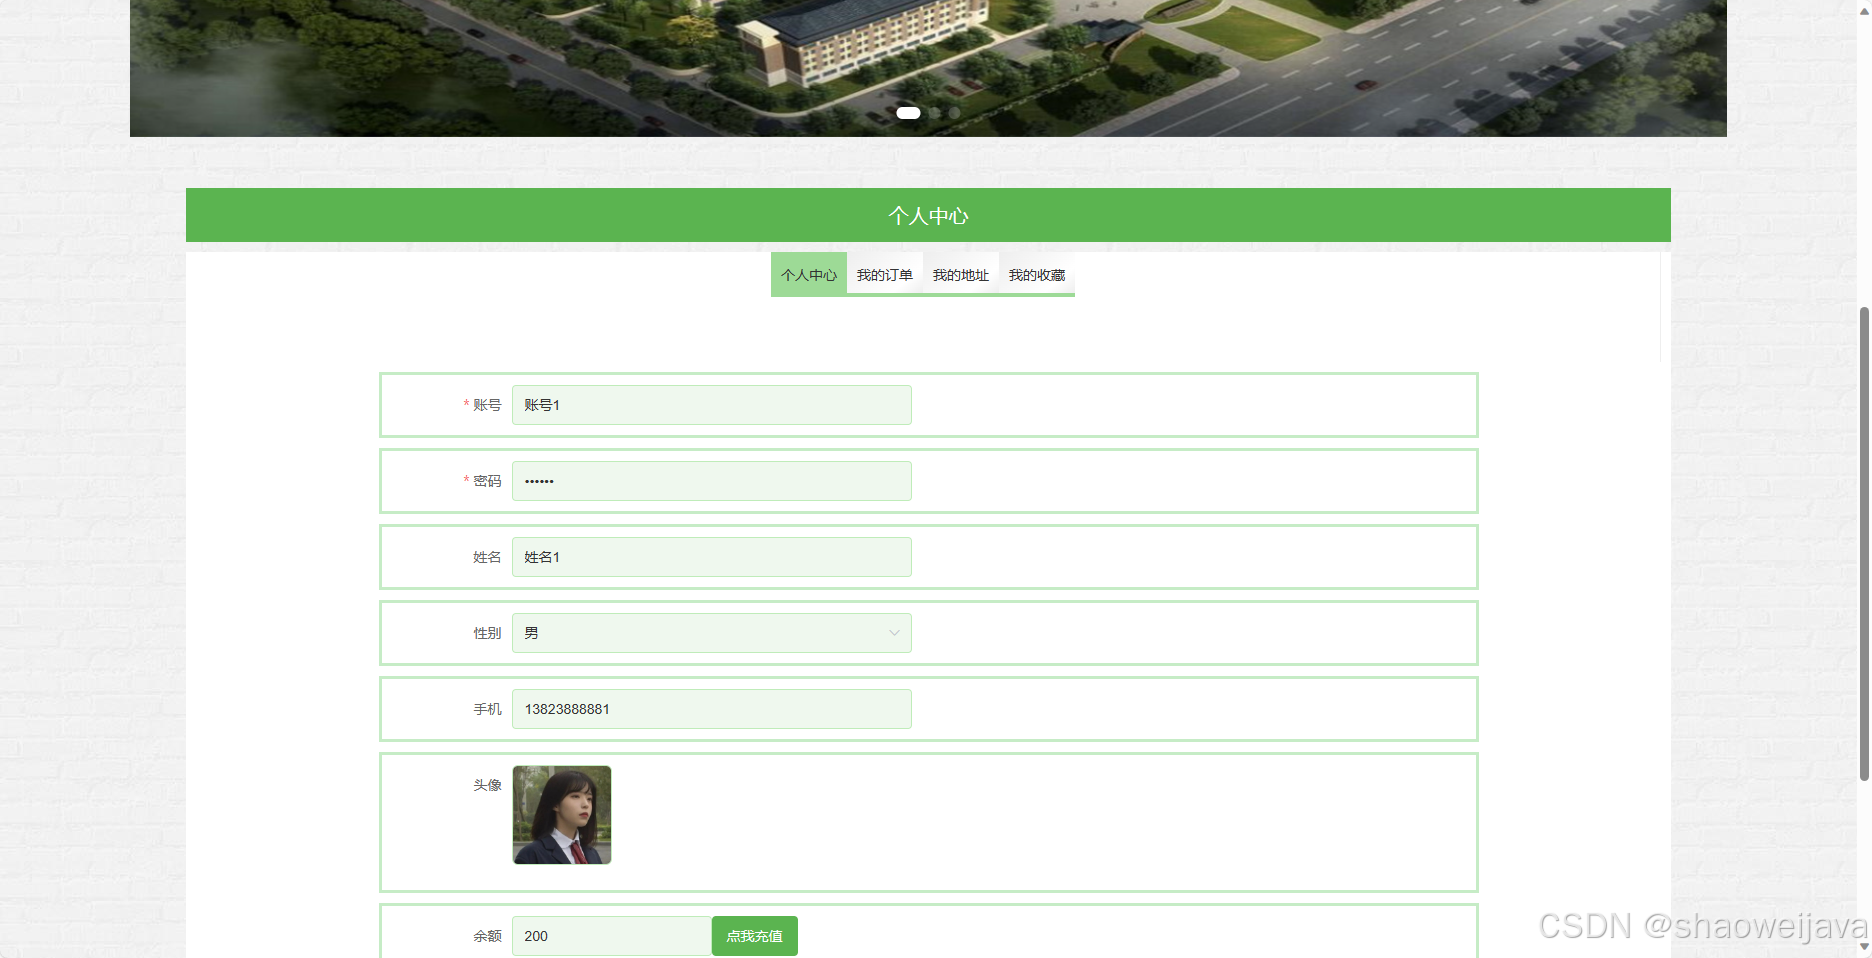Click the 密码 field label
This screenshot has width=1872, height=958.
pyautogui.click(x=487, y=481)
